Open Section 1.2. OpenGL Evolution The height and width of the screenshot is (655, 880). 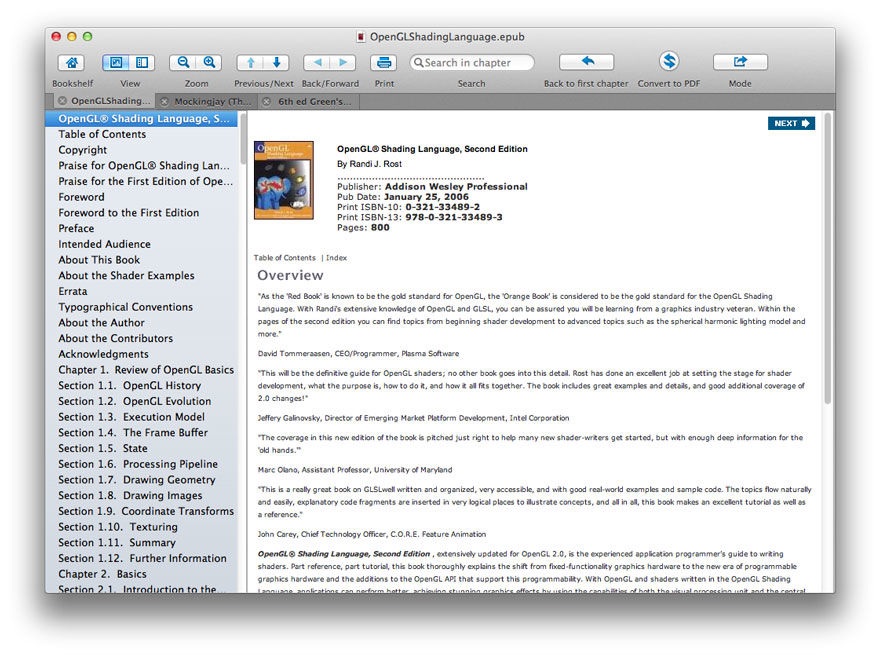(x=141, y=401)
